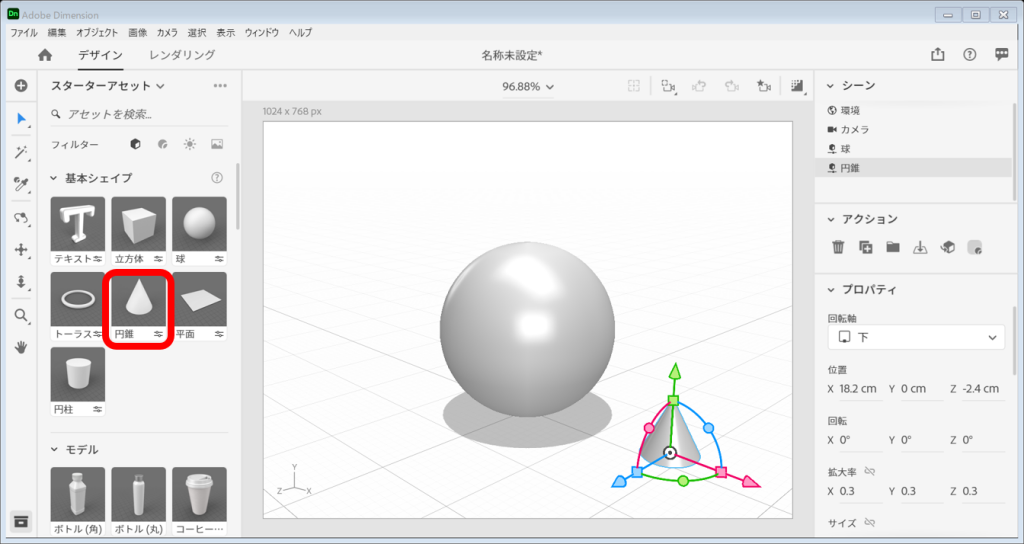
Task: Select 球 in the scene panel
Action: (x=845, y=148)
